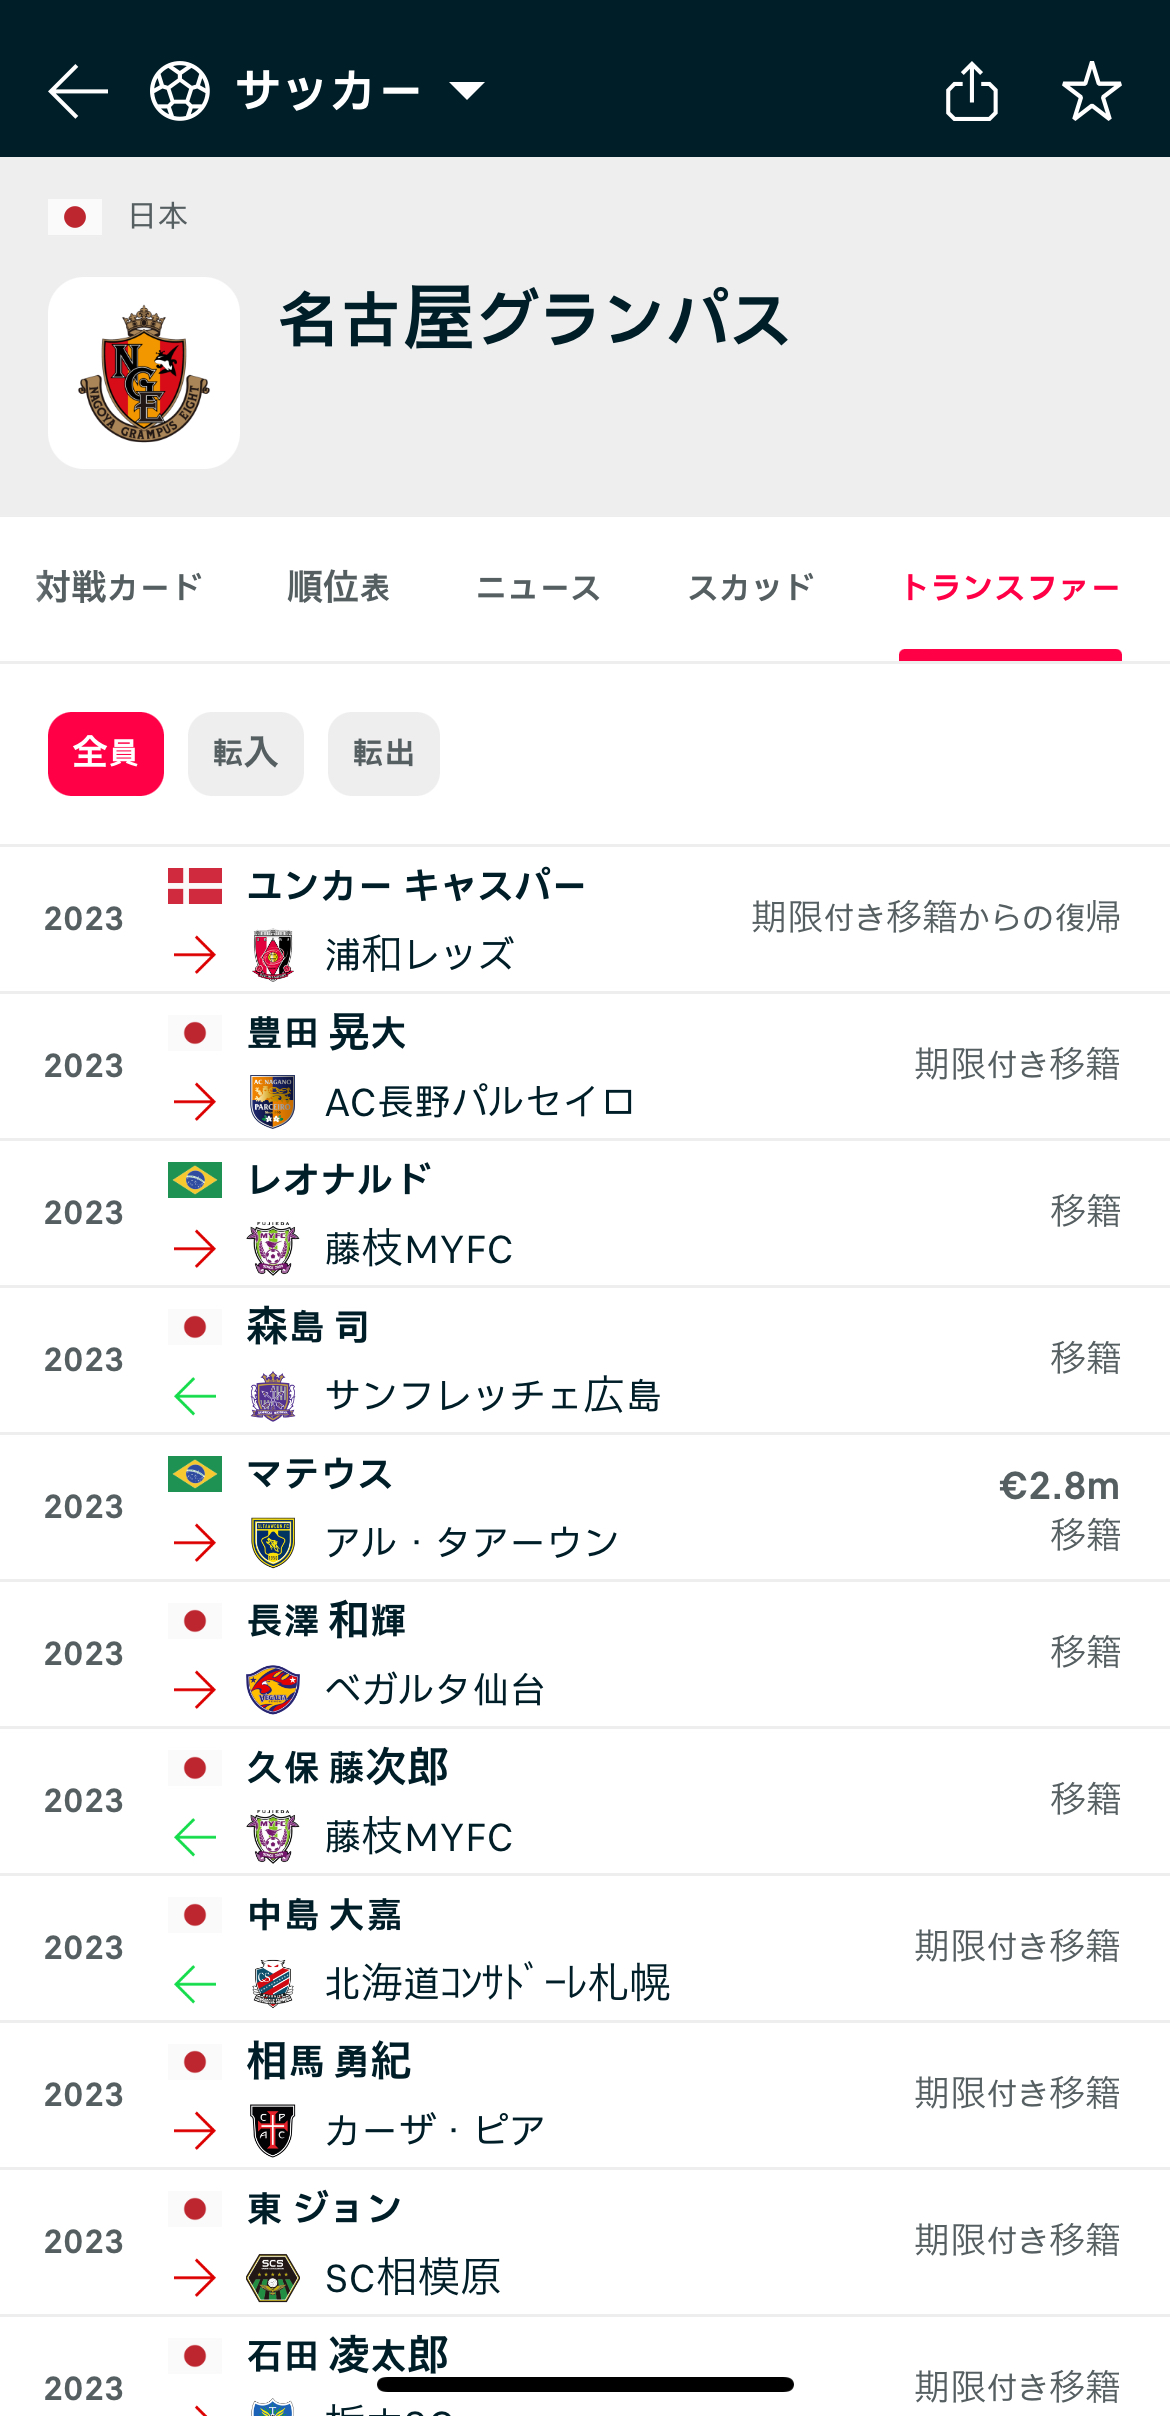Toggle the favorite star icon
Image resolution: width=1170 pixels, height=2416 pixels.
(1091, 91)
